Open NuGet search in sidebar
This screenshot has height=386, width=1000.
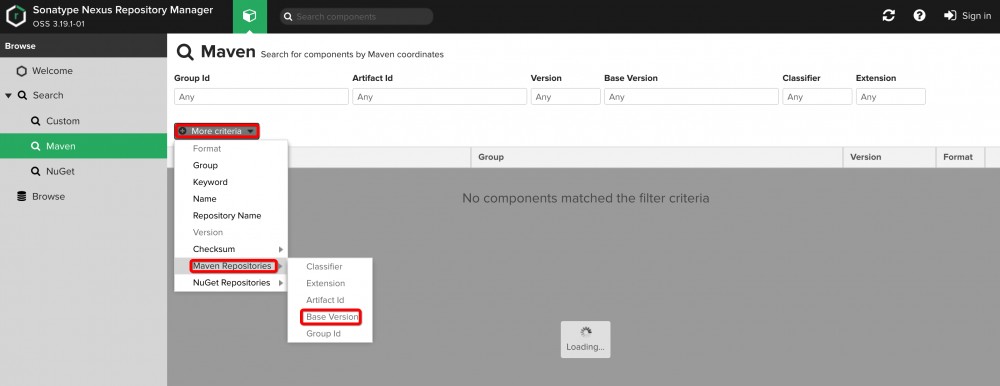click(60, 172)
